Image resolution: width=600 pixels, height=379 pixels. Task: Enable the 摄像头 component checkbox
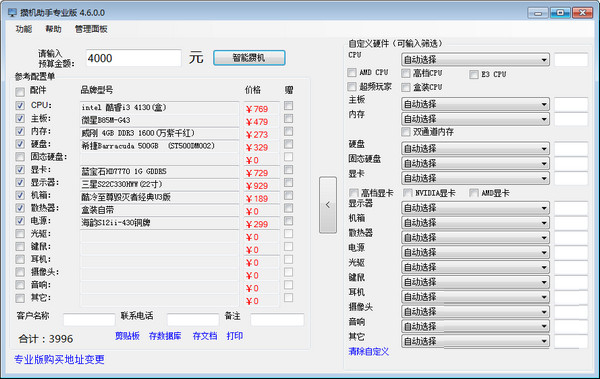[x=20, y=273]
